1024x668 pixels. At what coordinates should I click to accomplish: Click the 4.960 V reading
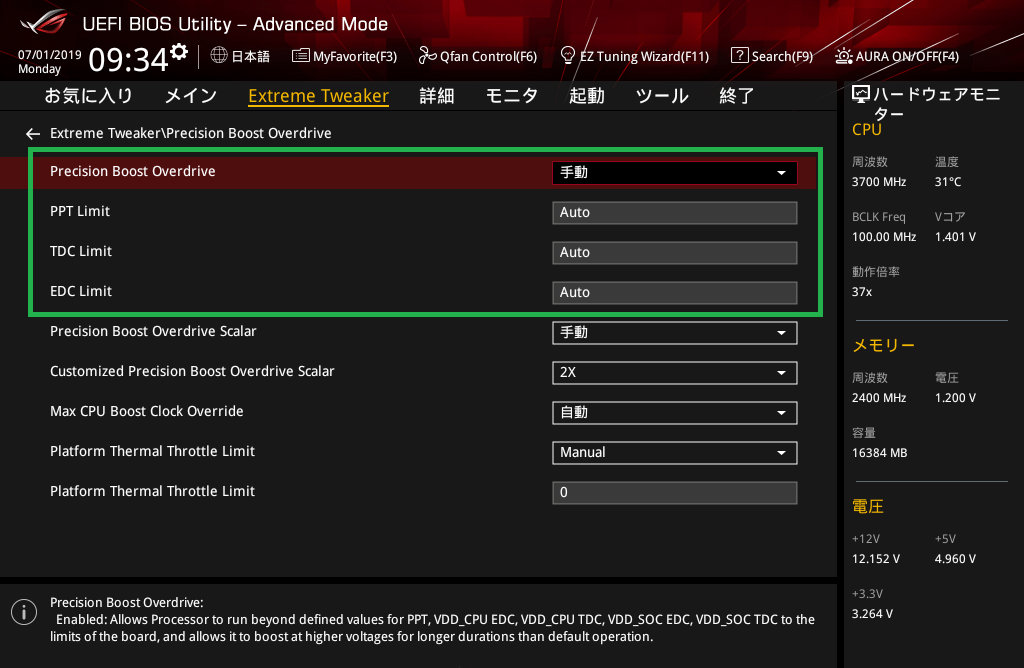coord(955,559)
